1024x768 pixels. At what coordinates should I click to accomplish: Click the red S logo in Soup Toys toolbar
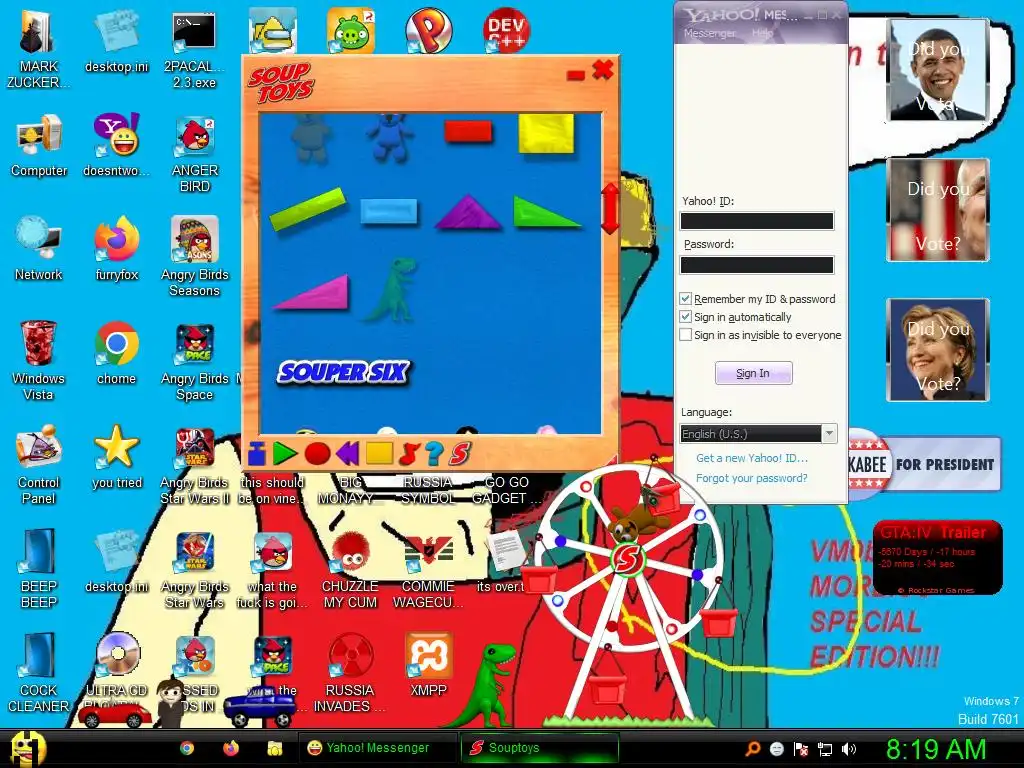click(460, 453)
